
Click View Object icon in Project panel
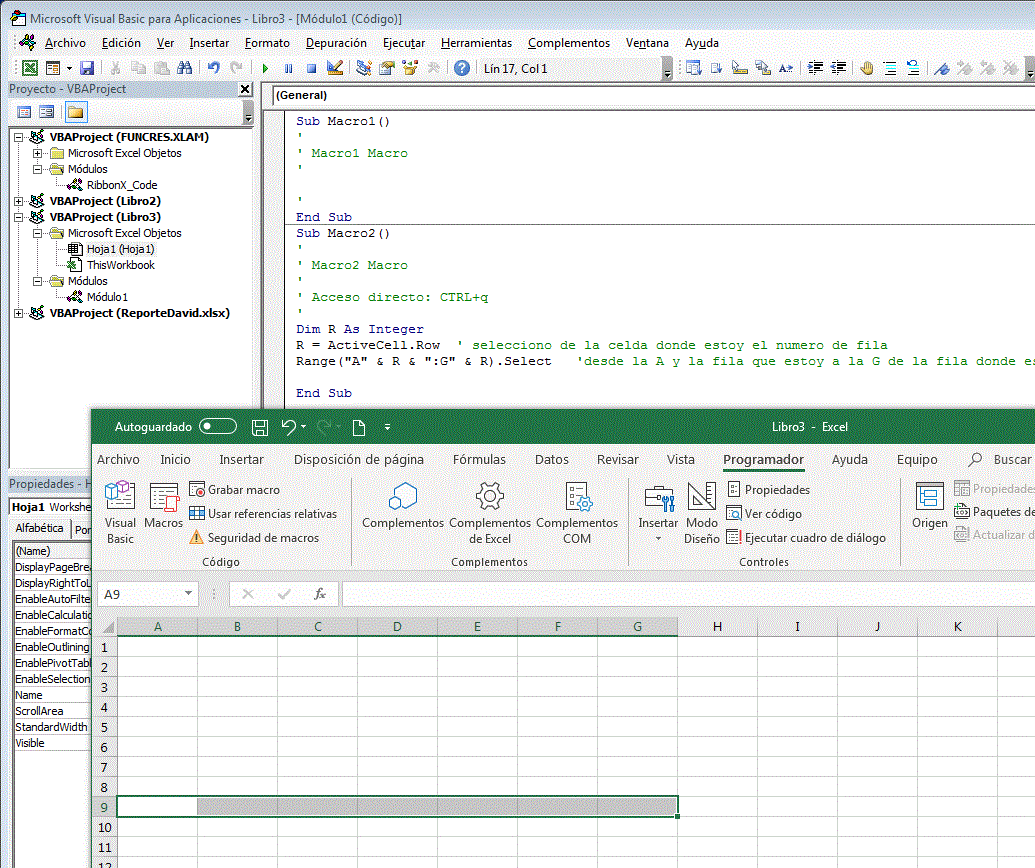tap(47, 112)
